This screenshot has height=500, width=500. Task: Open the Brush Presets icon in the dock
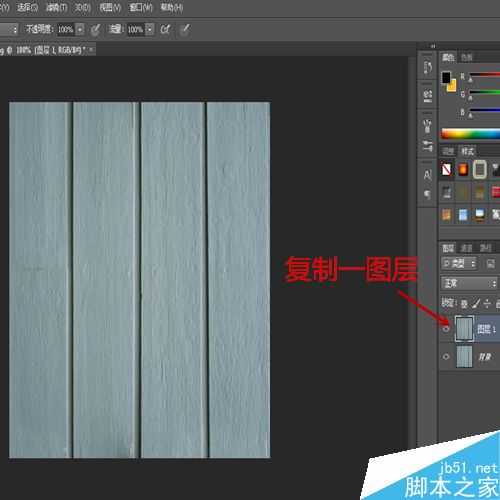[428, 145]
